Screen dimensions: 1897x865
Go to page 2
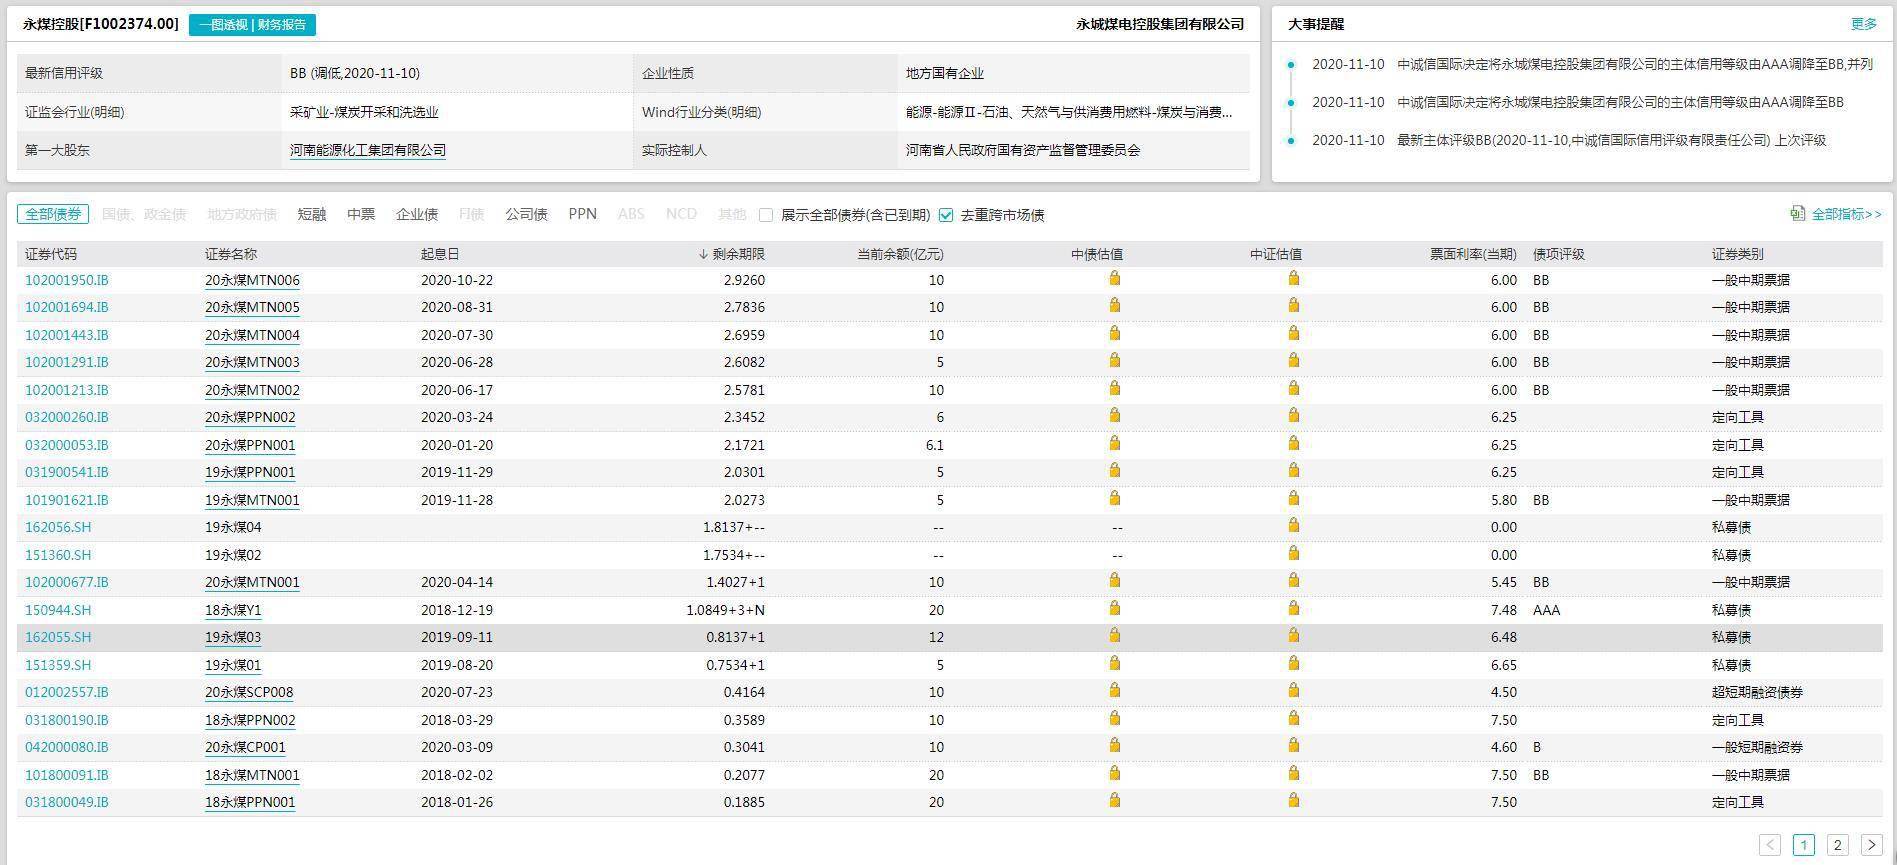pos(1837,845)
